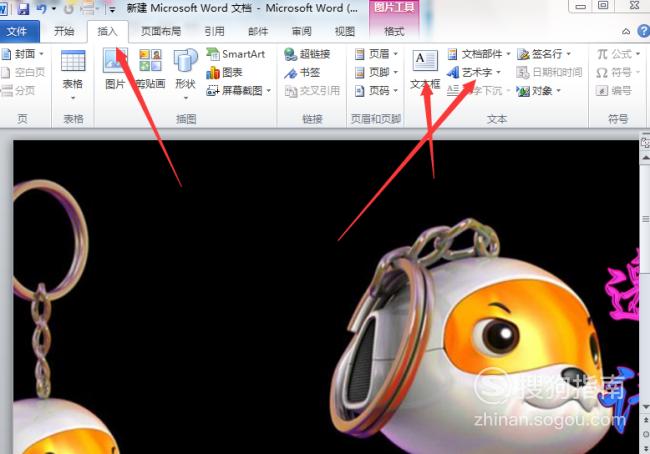Insert a 文本框 text box

click(425, 70)
